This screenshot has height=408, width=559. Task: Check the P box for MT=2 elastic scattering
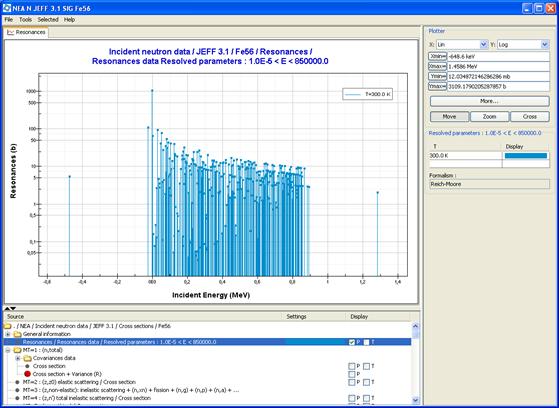point(352,382)
